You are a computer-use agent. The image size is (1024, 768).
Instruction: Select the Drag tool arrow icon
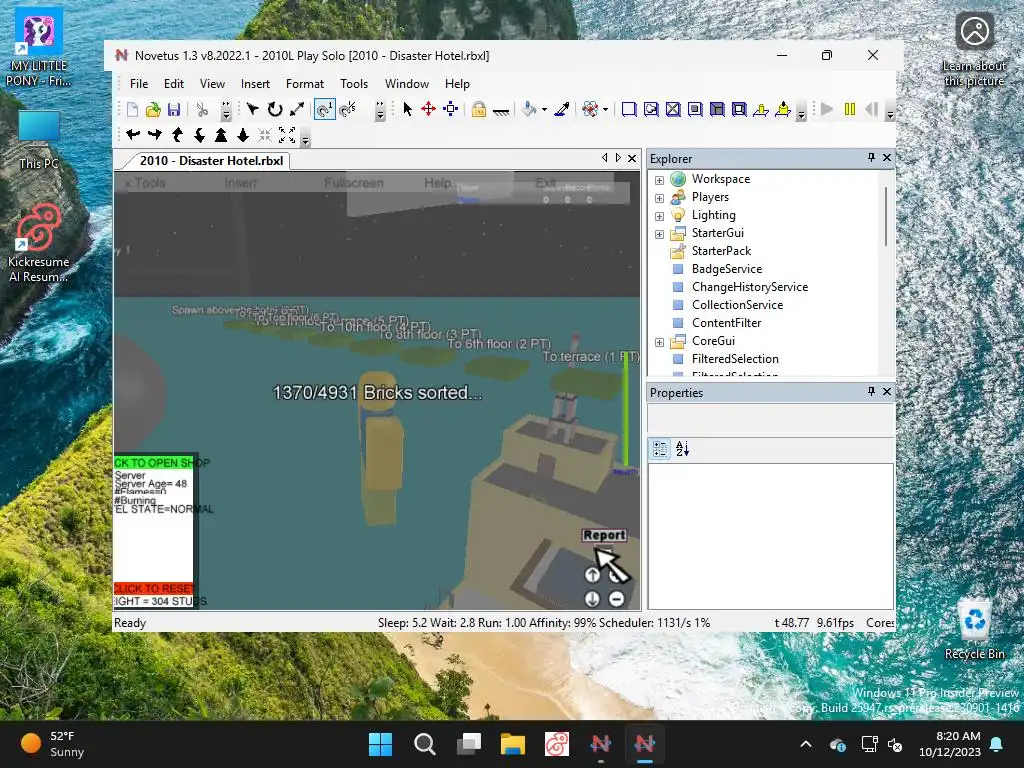point(253,109)
